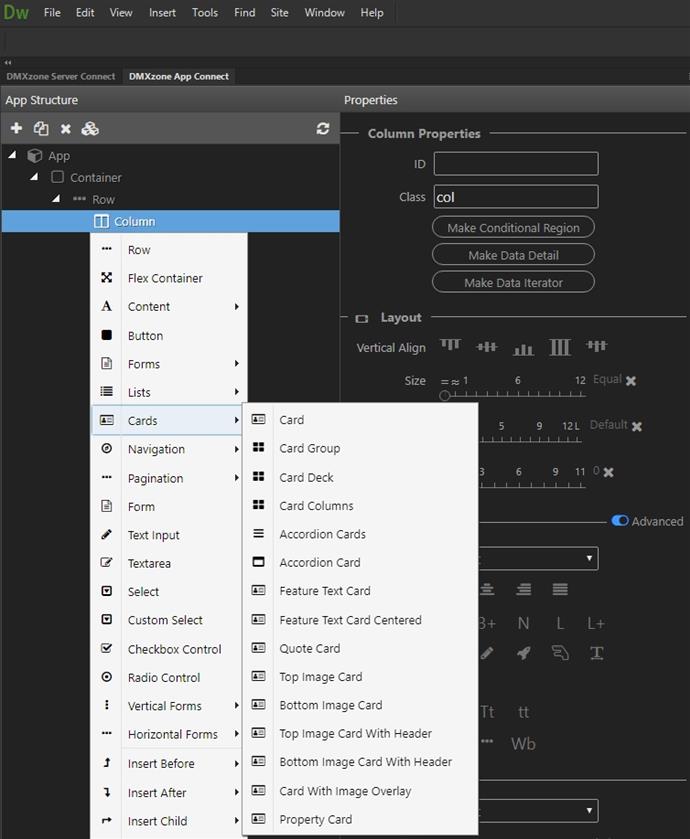Choose Card Group from submenu
The width and height of the screenshot is (690, 839).
coord(361,448)
